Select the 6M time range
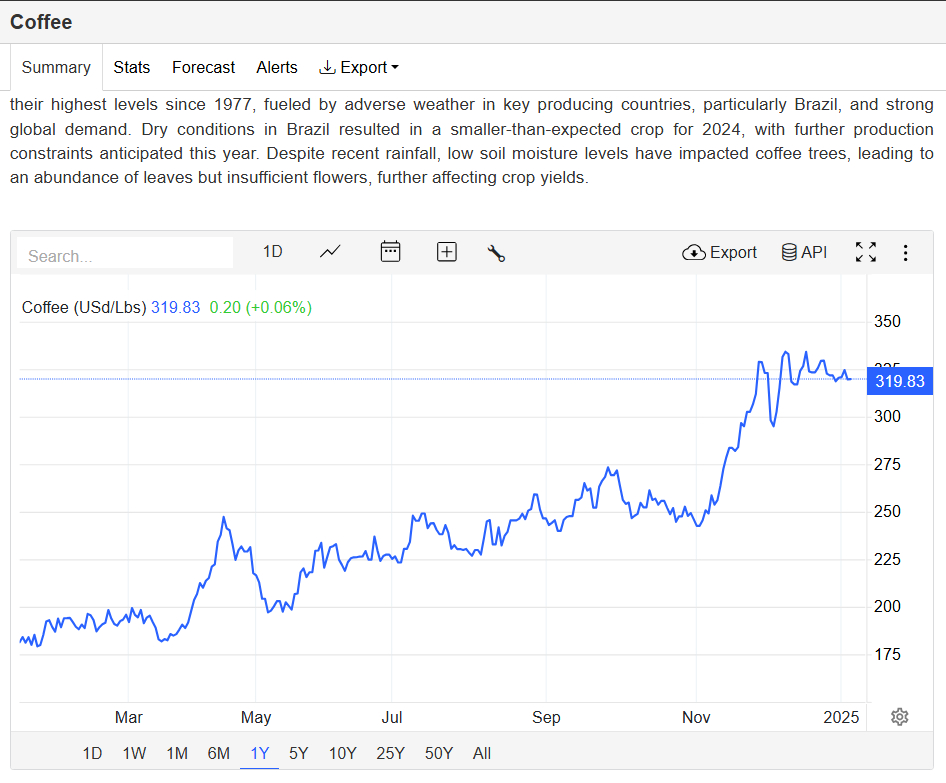 coord(218,753)
